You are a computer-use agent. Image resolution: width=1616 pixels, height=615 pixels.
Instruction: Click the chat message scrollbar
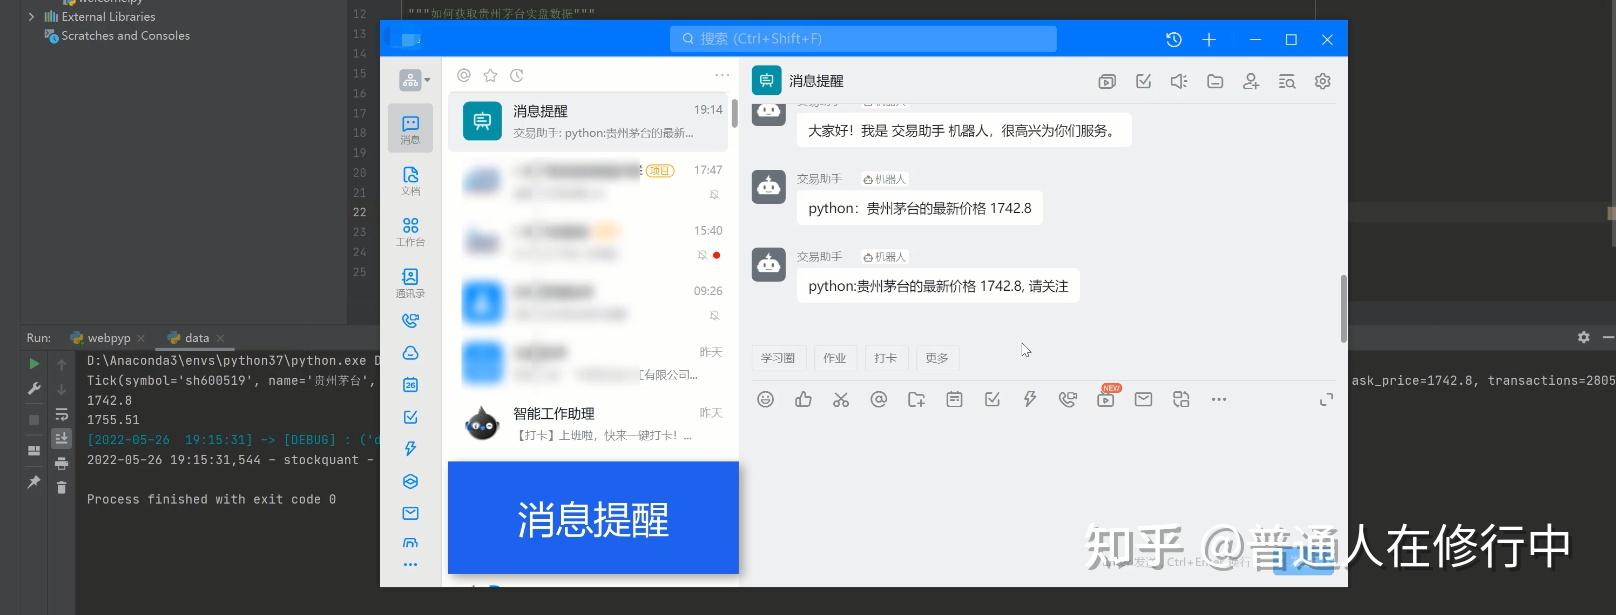pos(1343,308)
